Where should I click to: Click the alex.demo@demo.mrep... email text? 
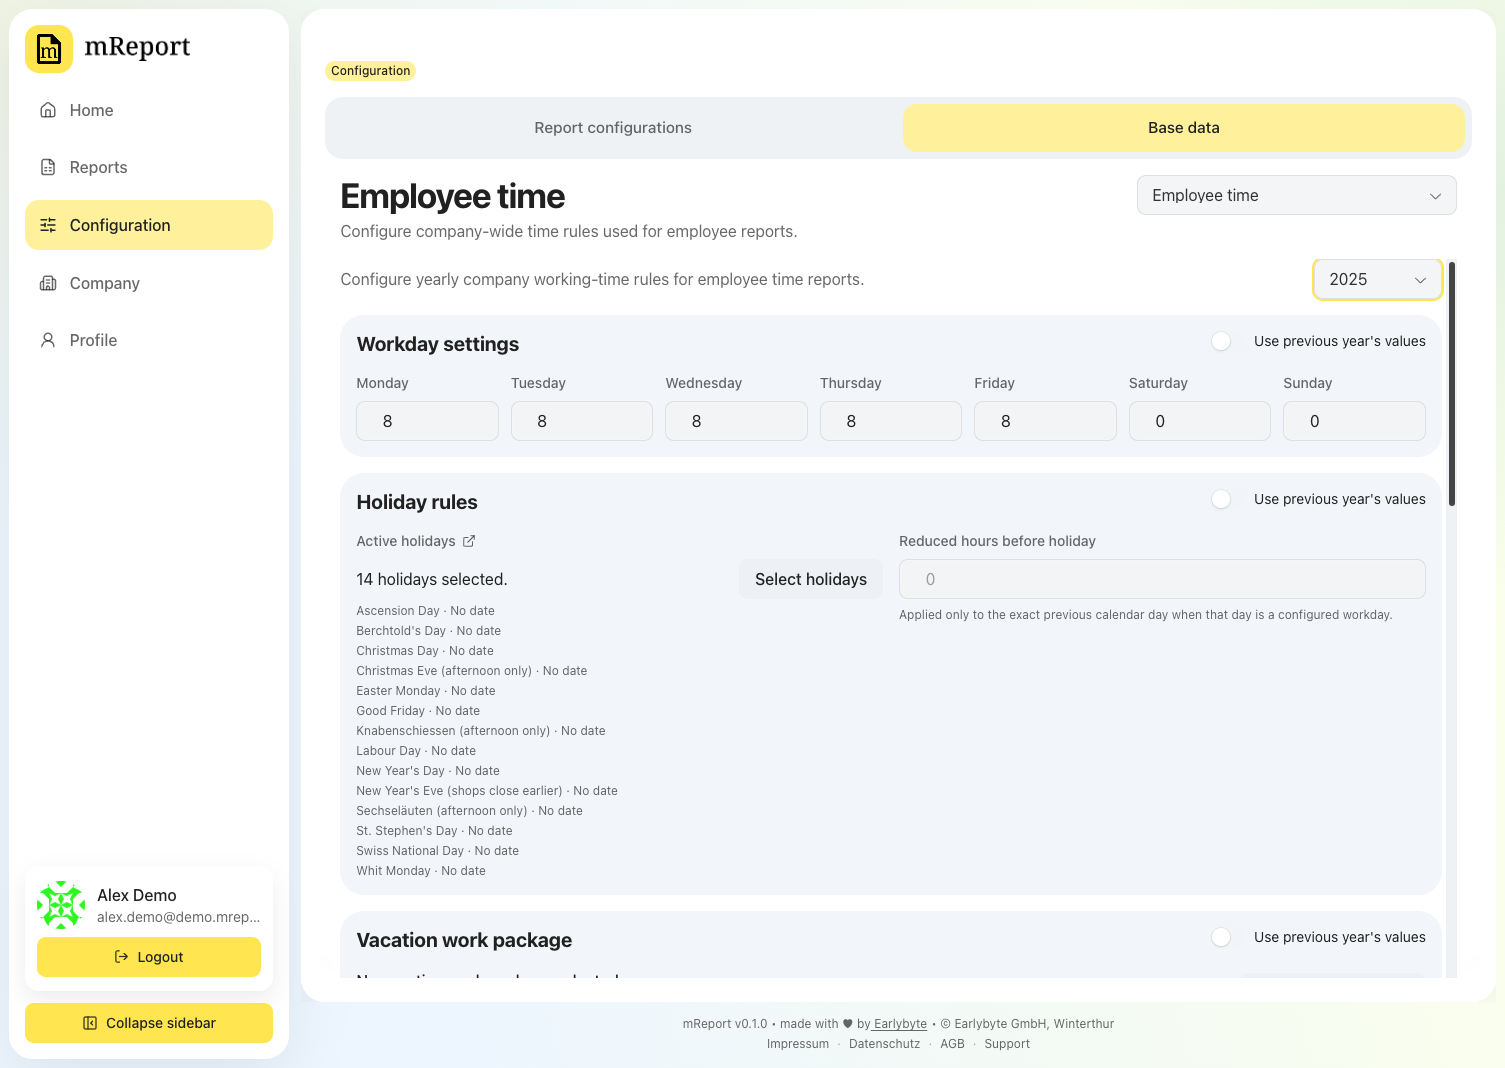[178, 917]
